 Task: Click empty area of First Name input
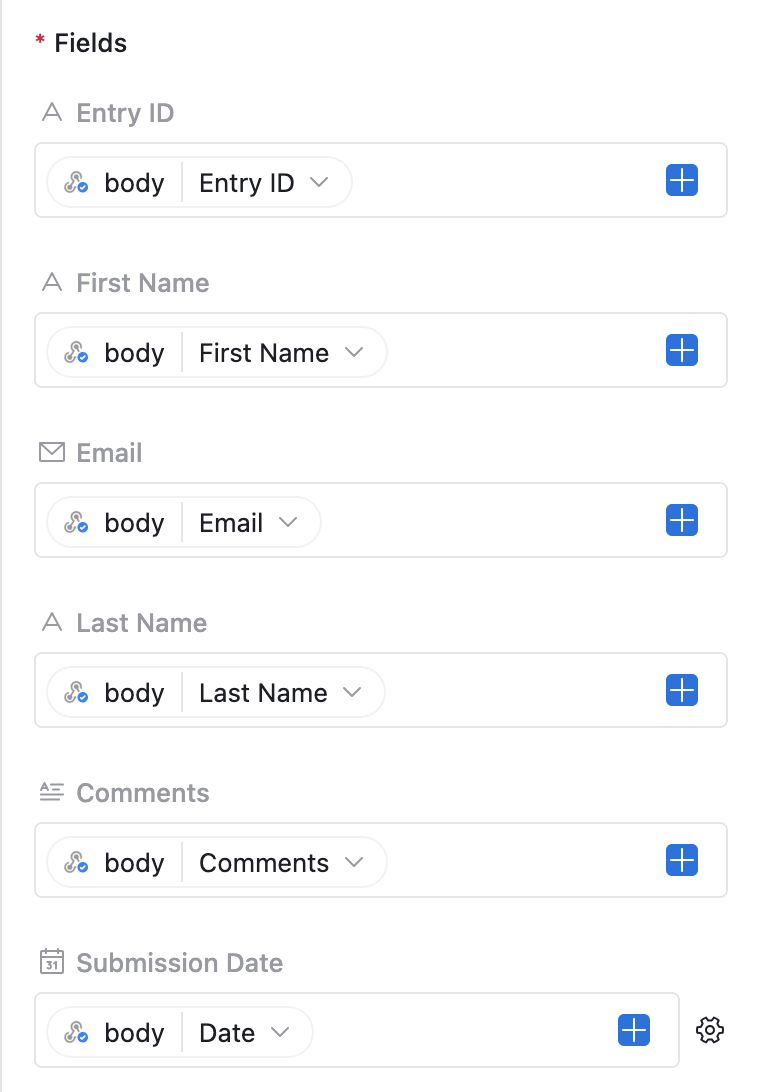coord(520,351)
